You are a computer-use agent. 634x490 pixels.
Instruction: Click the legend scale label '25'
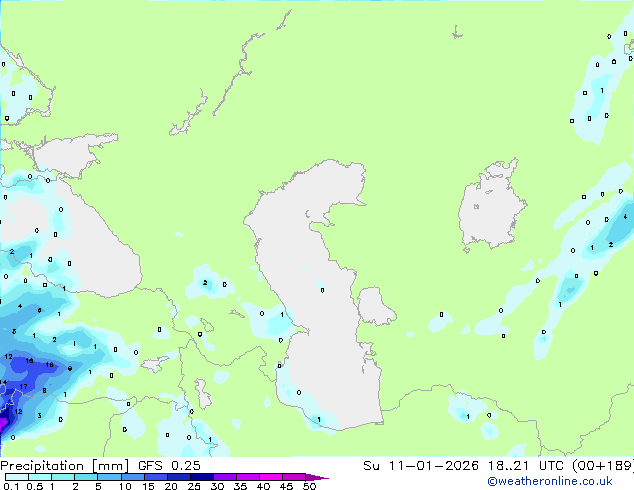pyautogui.click(x=194, y=486)
